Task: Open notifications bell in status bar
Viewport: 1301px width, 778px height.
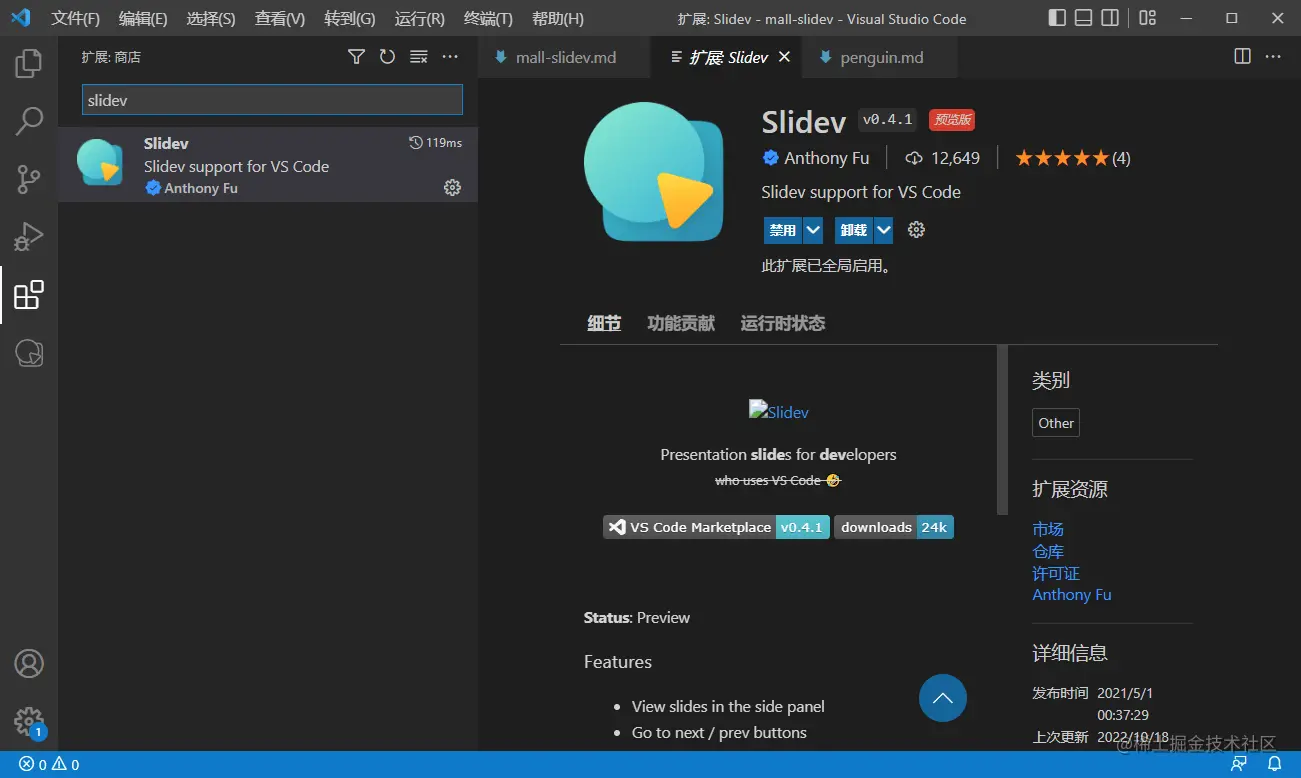Action: click(x=1275, y=765)
